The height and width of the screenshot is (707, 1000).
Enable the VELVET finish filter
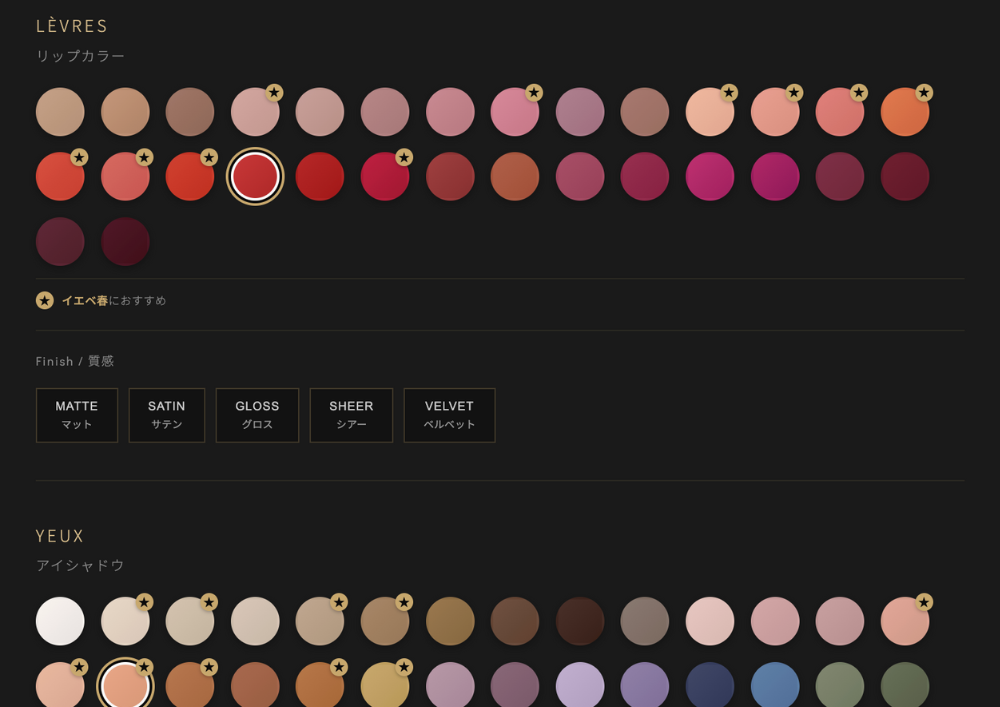tap(449, 415)
